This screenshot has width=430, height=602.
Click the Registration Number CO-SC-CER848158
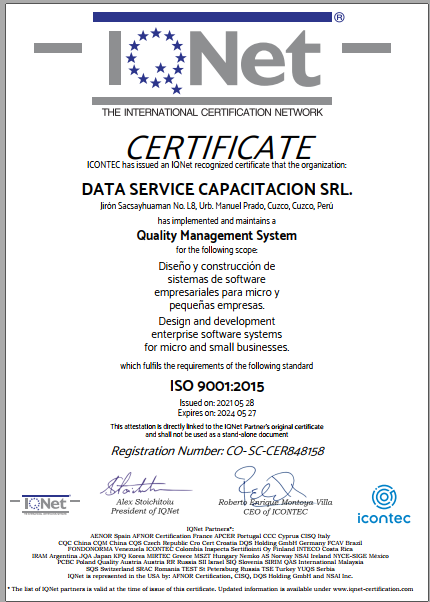(x=218, y=451)
